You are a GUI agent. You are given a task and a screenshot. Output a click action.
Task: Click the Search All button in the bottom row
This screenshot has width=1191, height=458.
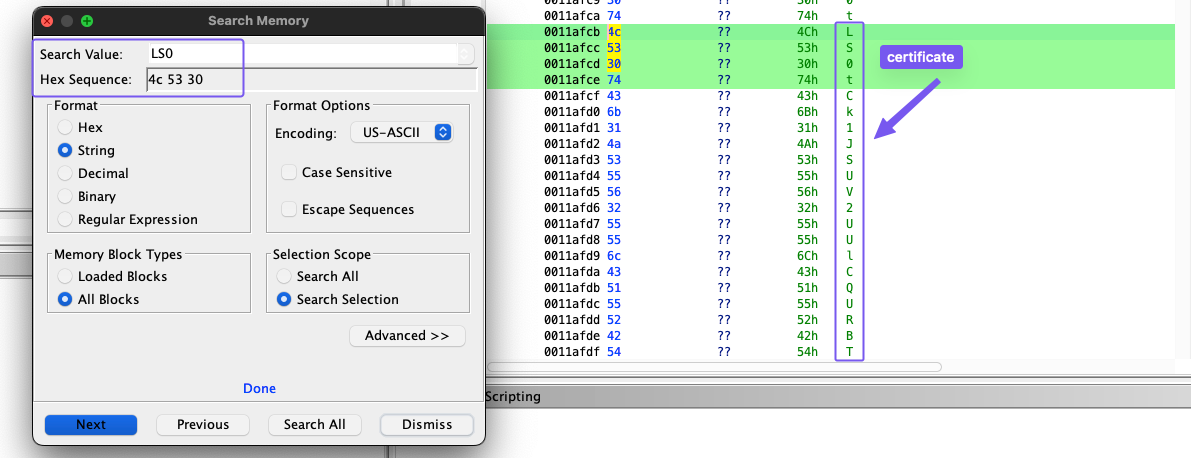(x=315, y=425)
